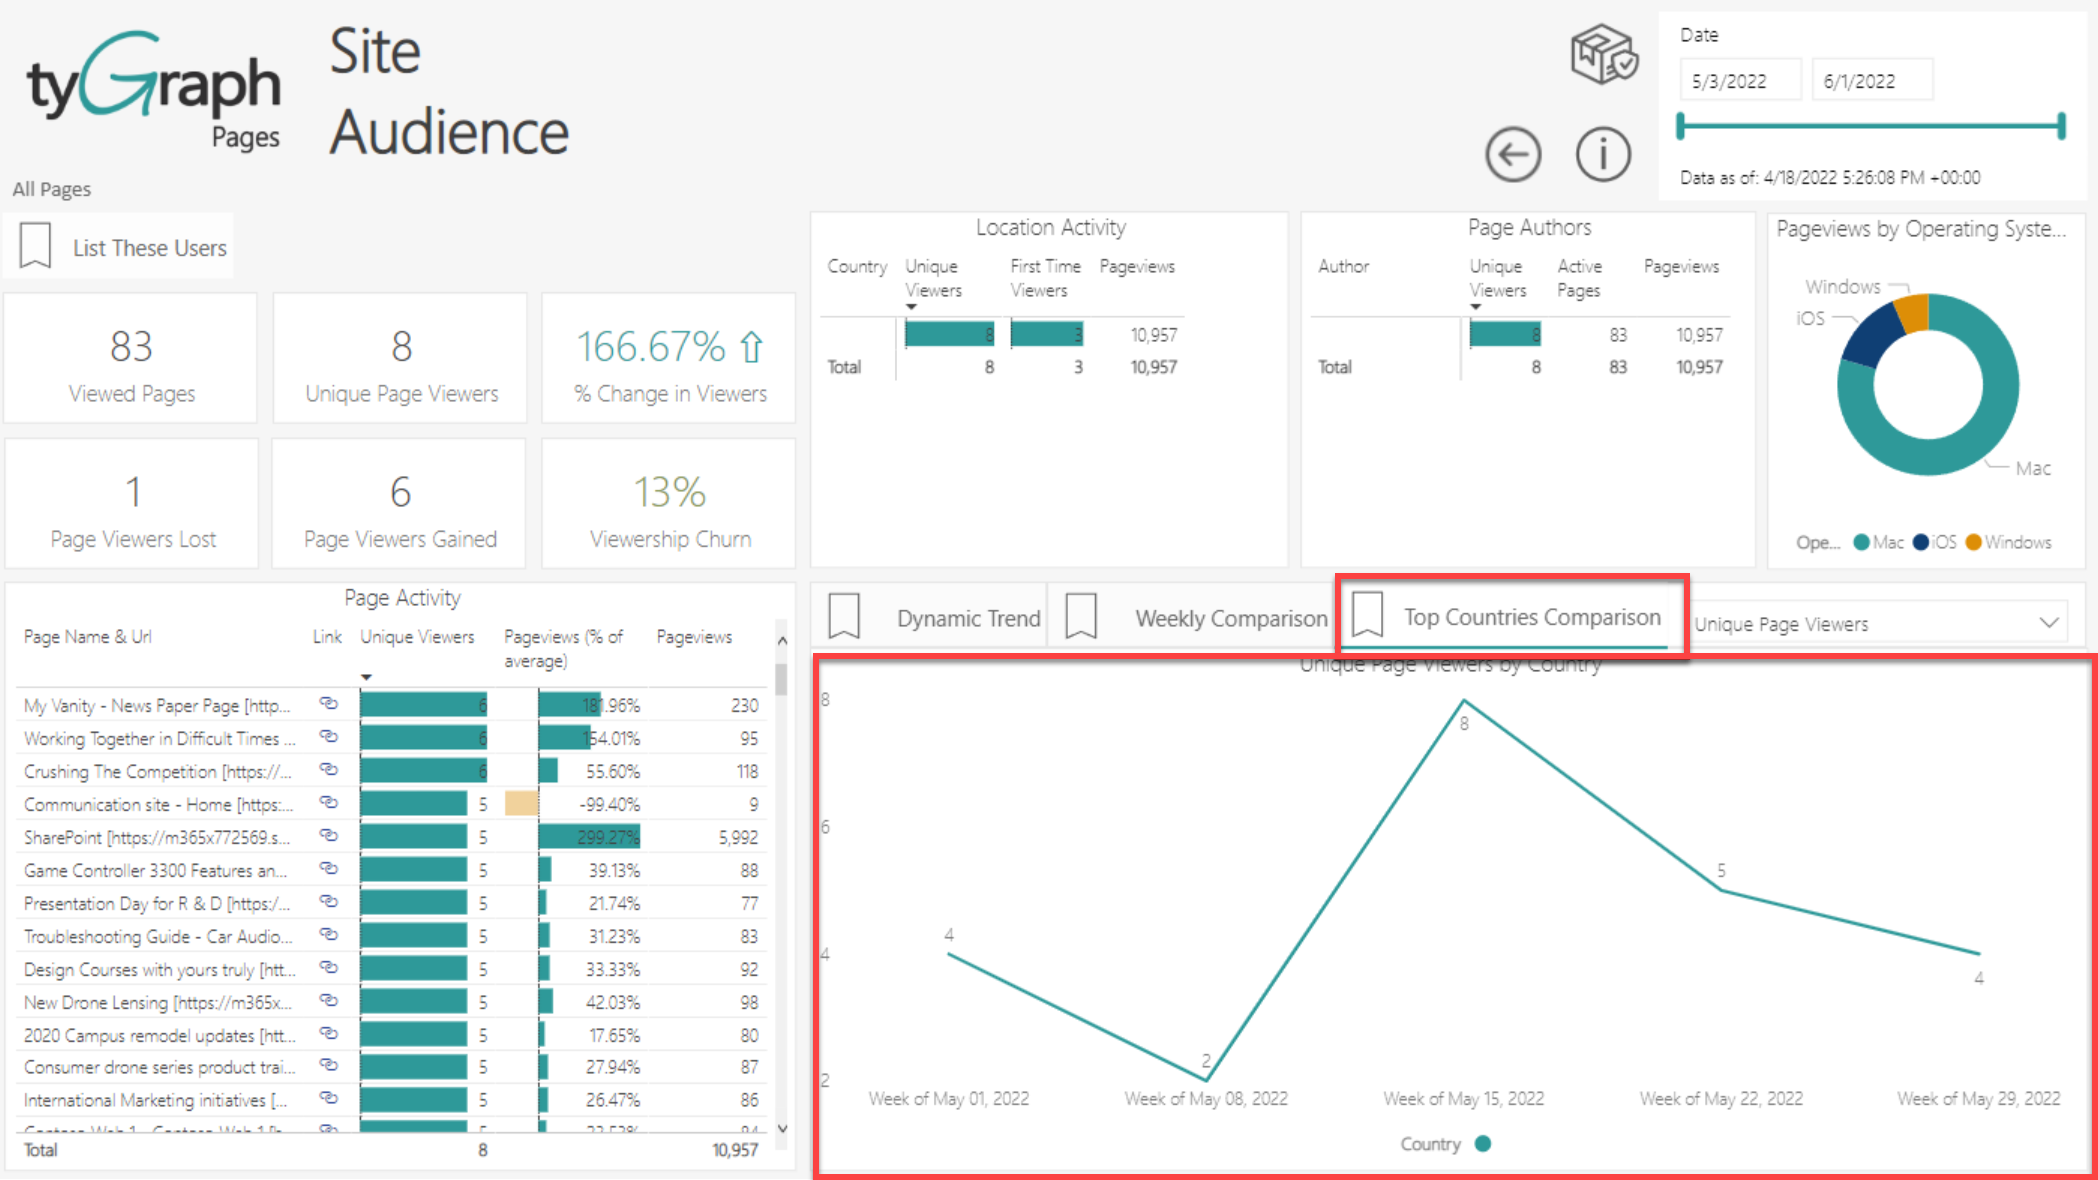2098x1180 pixels.
Task: Toggle iOS legend item in OS chart
Action: (x=1935, y=542)
